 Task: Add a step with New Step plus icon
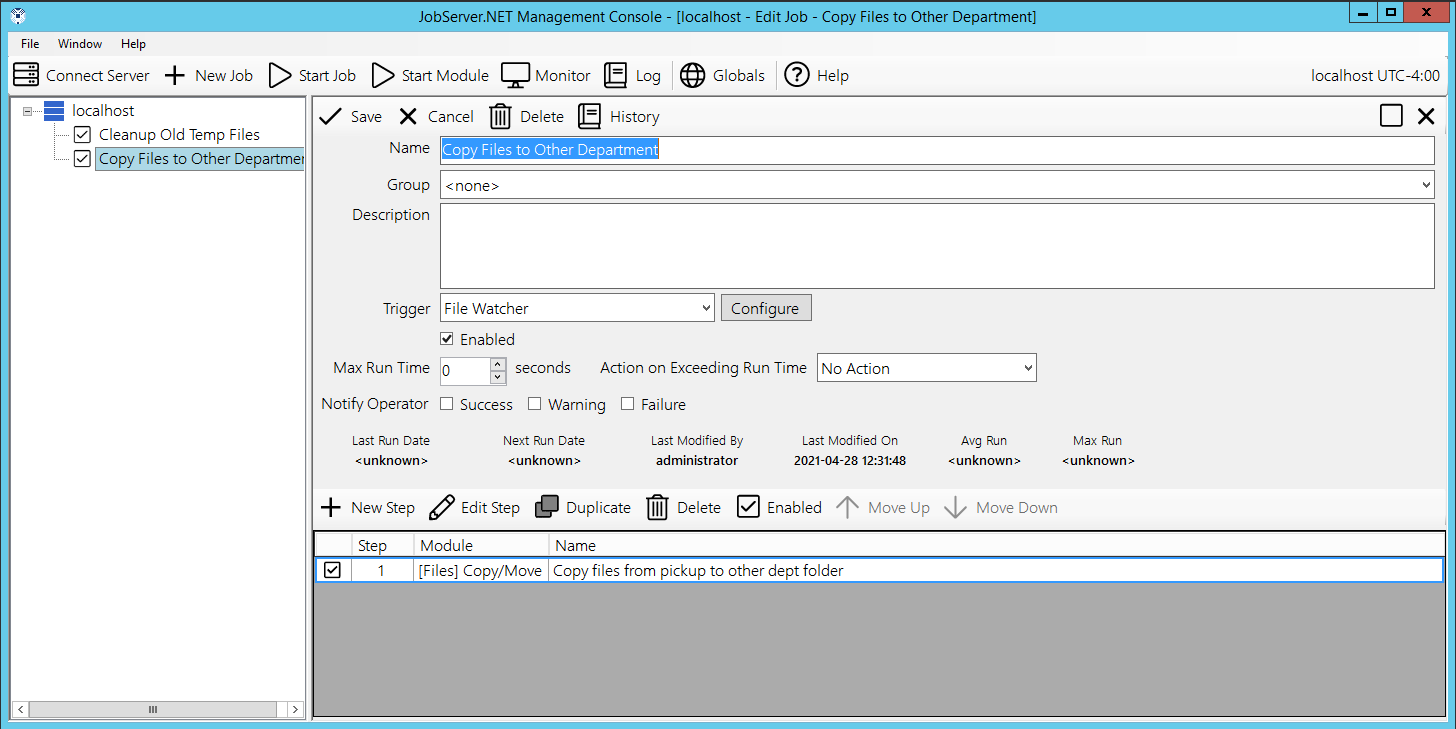point(331,507)
